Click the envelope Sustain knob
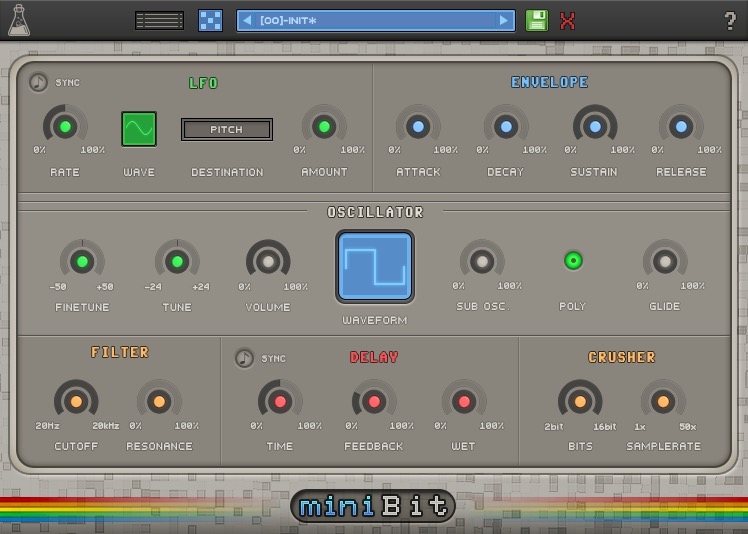 tap(595, 126)
